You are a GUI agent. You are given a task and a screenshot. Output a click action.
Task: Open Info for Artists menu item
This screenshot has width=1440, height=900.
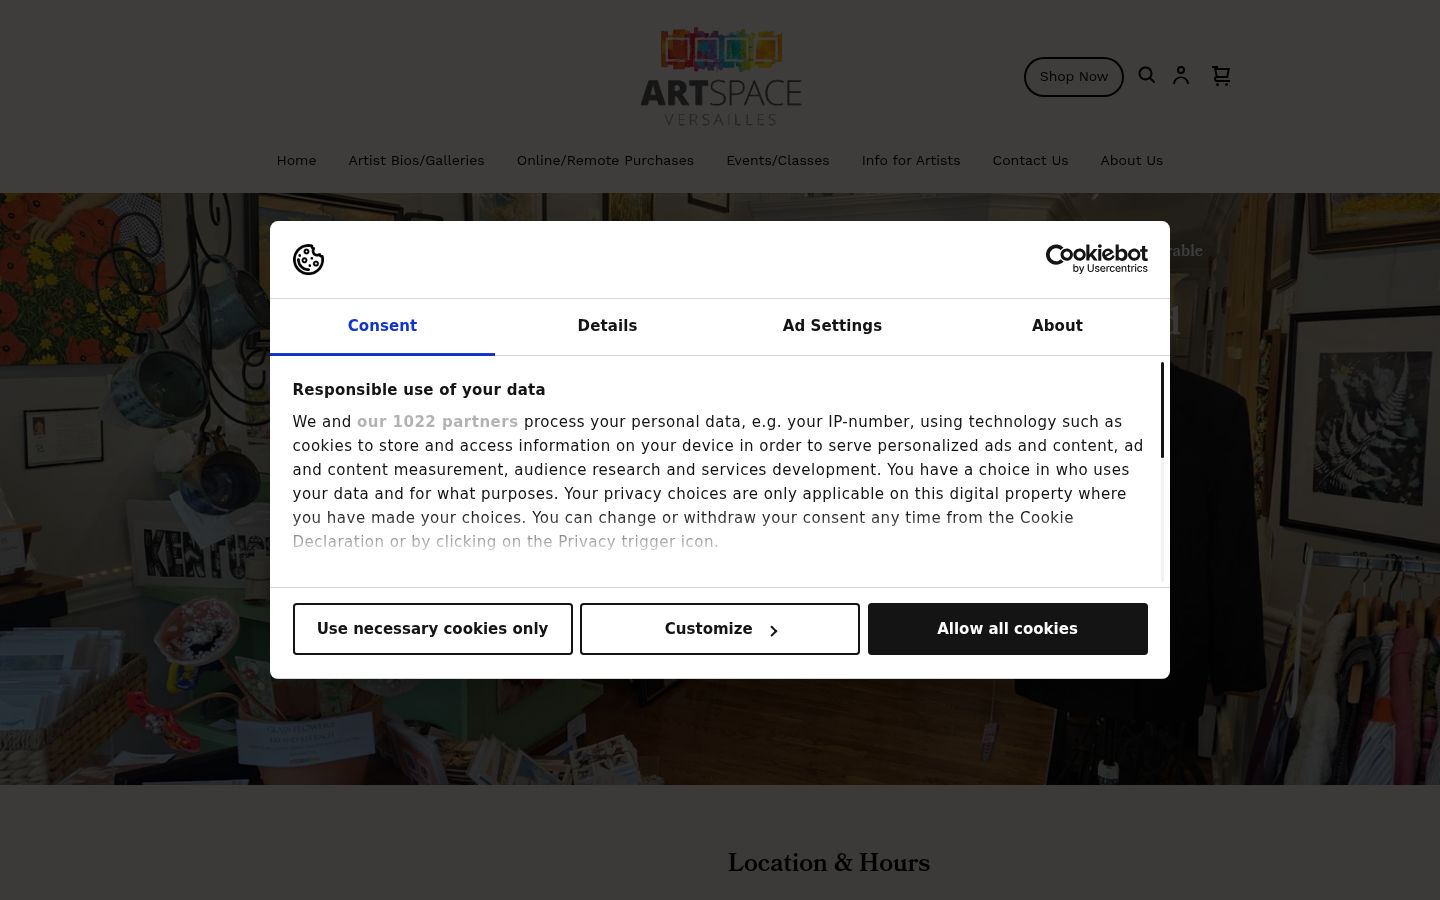point(910,160)
